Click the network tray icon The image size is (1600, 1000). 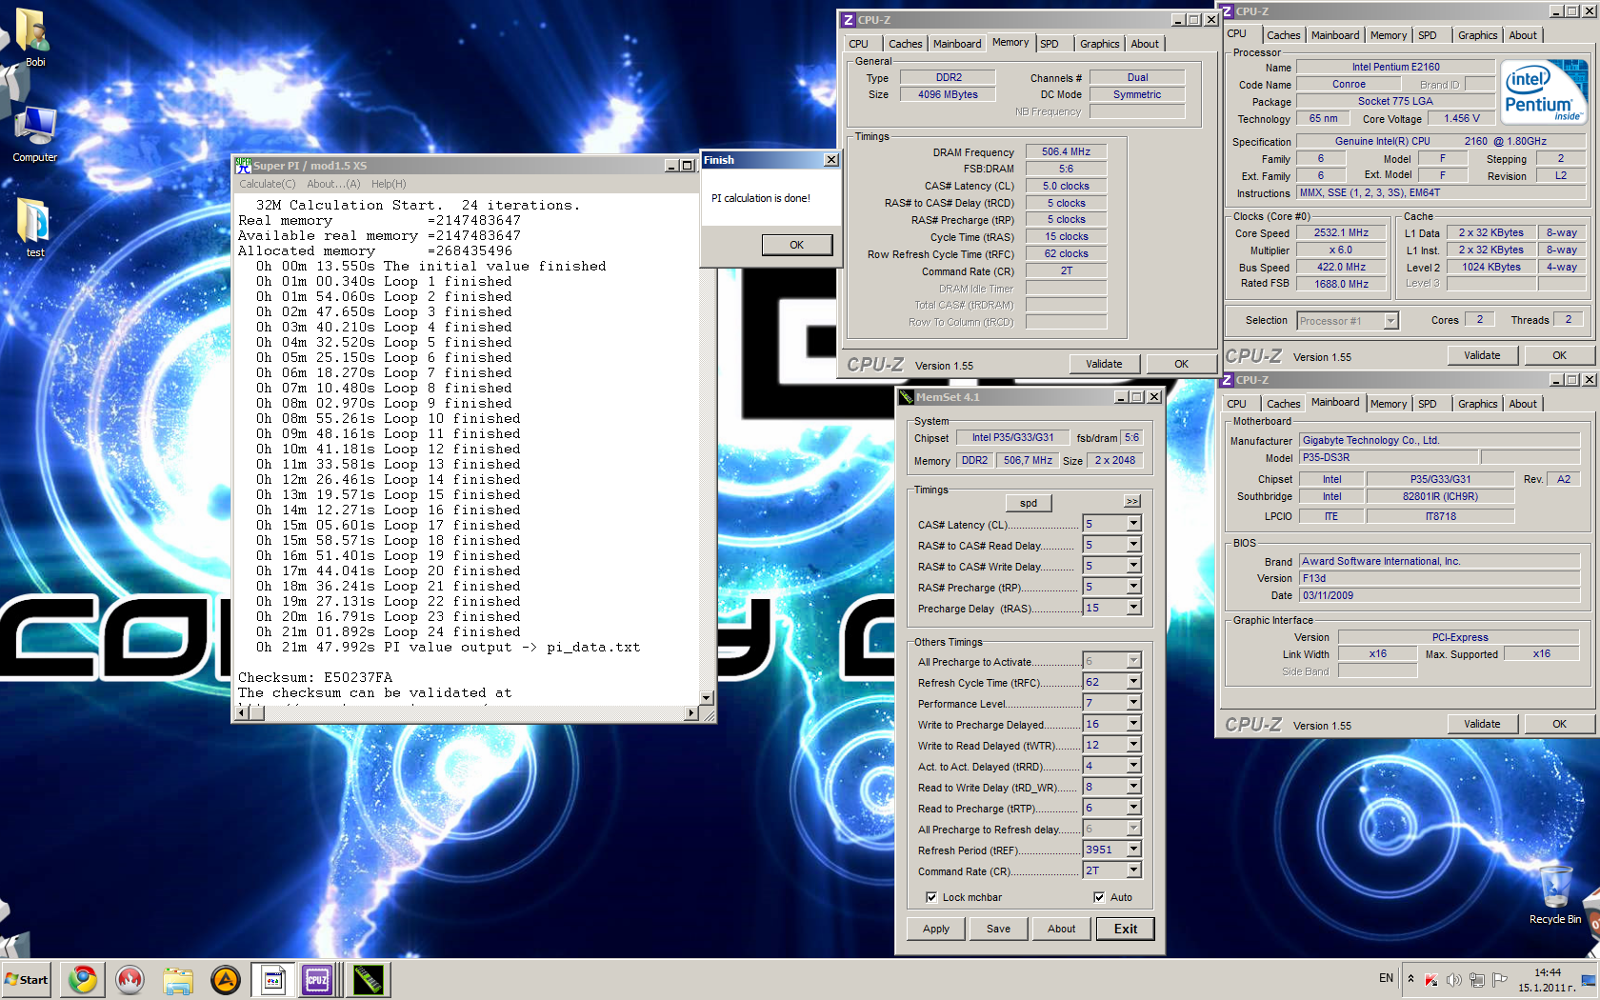click(1475, 980)
